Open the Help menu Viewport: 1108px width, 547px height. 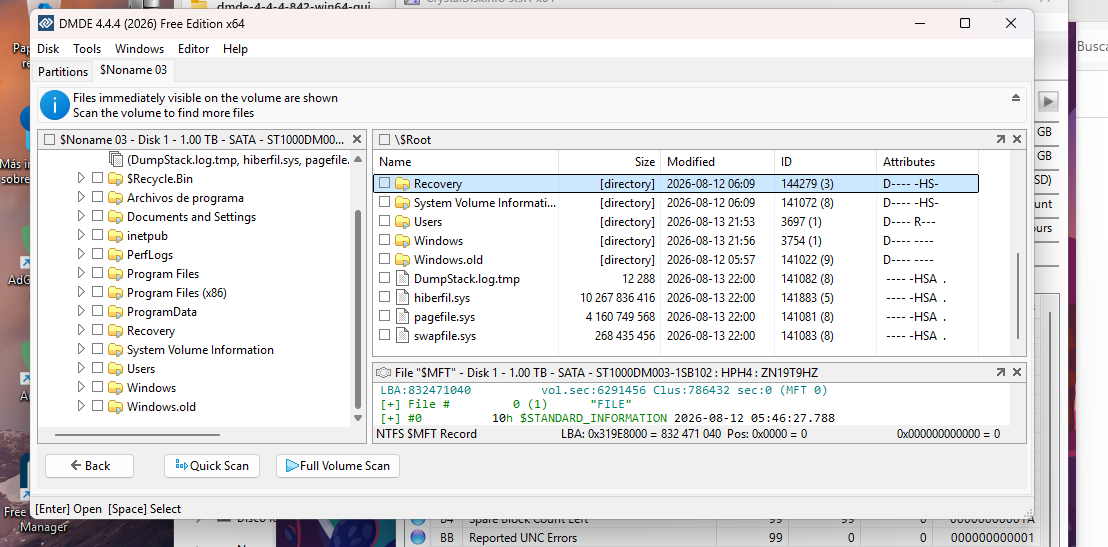tap(235, 49)
